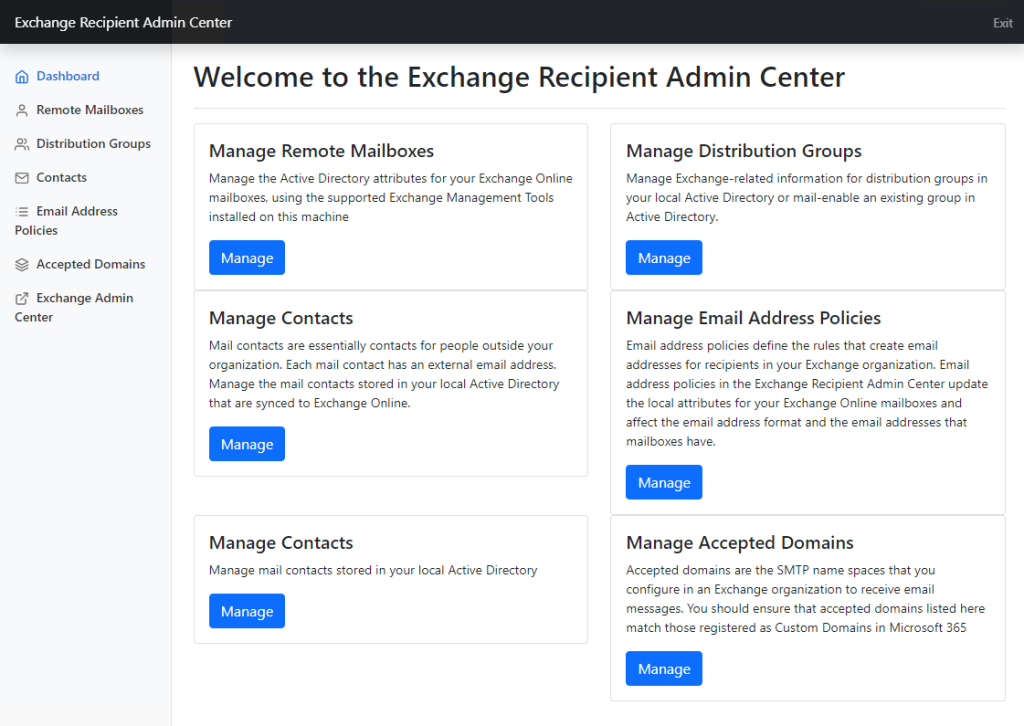Click Manage under Manage Remote Mailboxes
Viewport: 1024px width, 726px height.
click(x=247, y=258)
